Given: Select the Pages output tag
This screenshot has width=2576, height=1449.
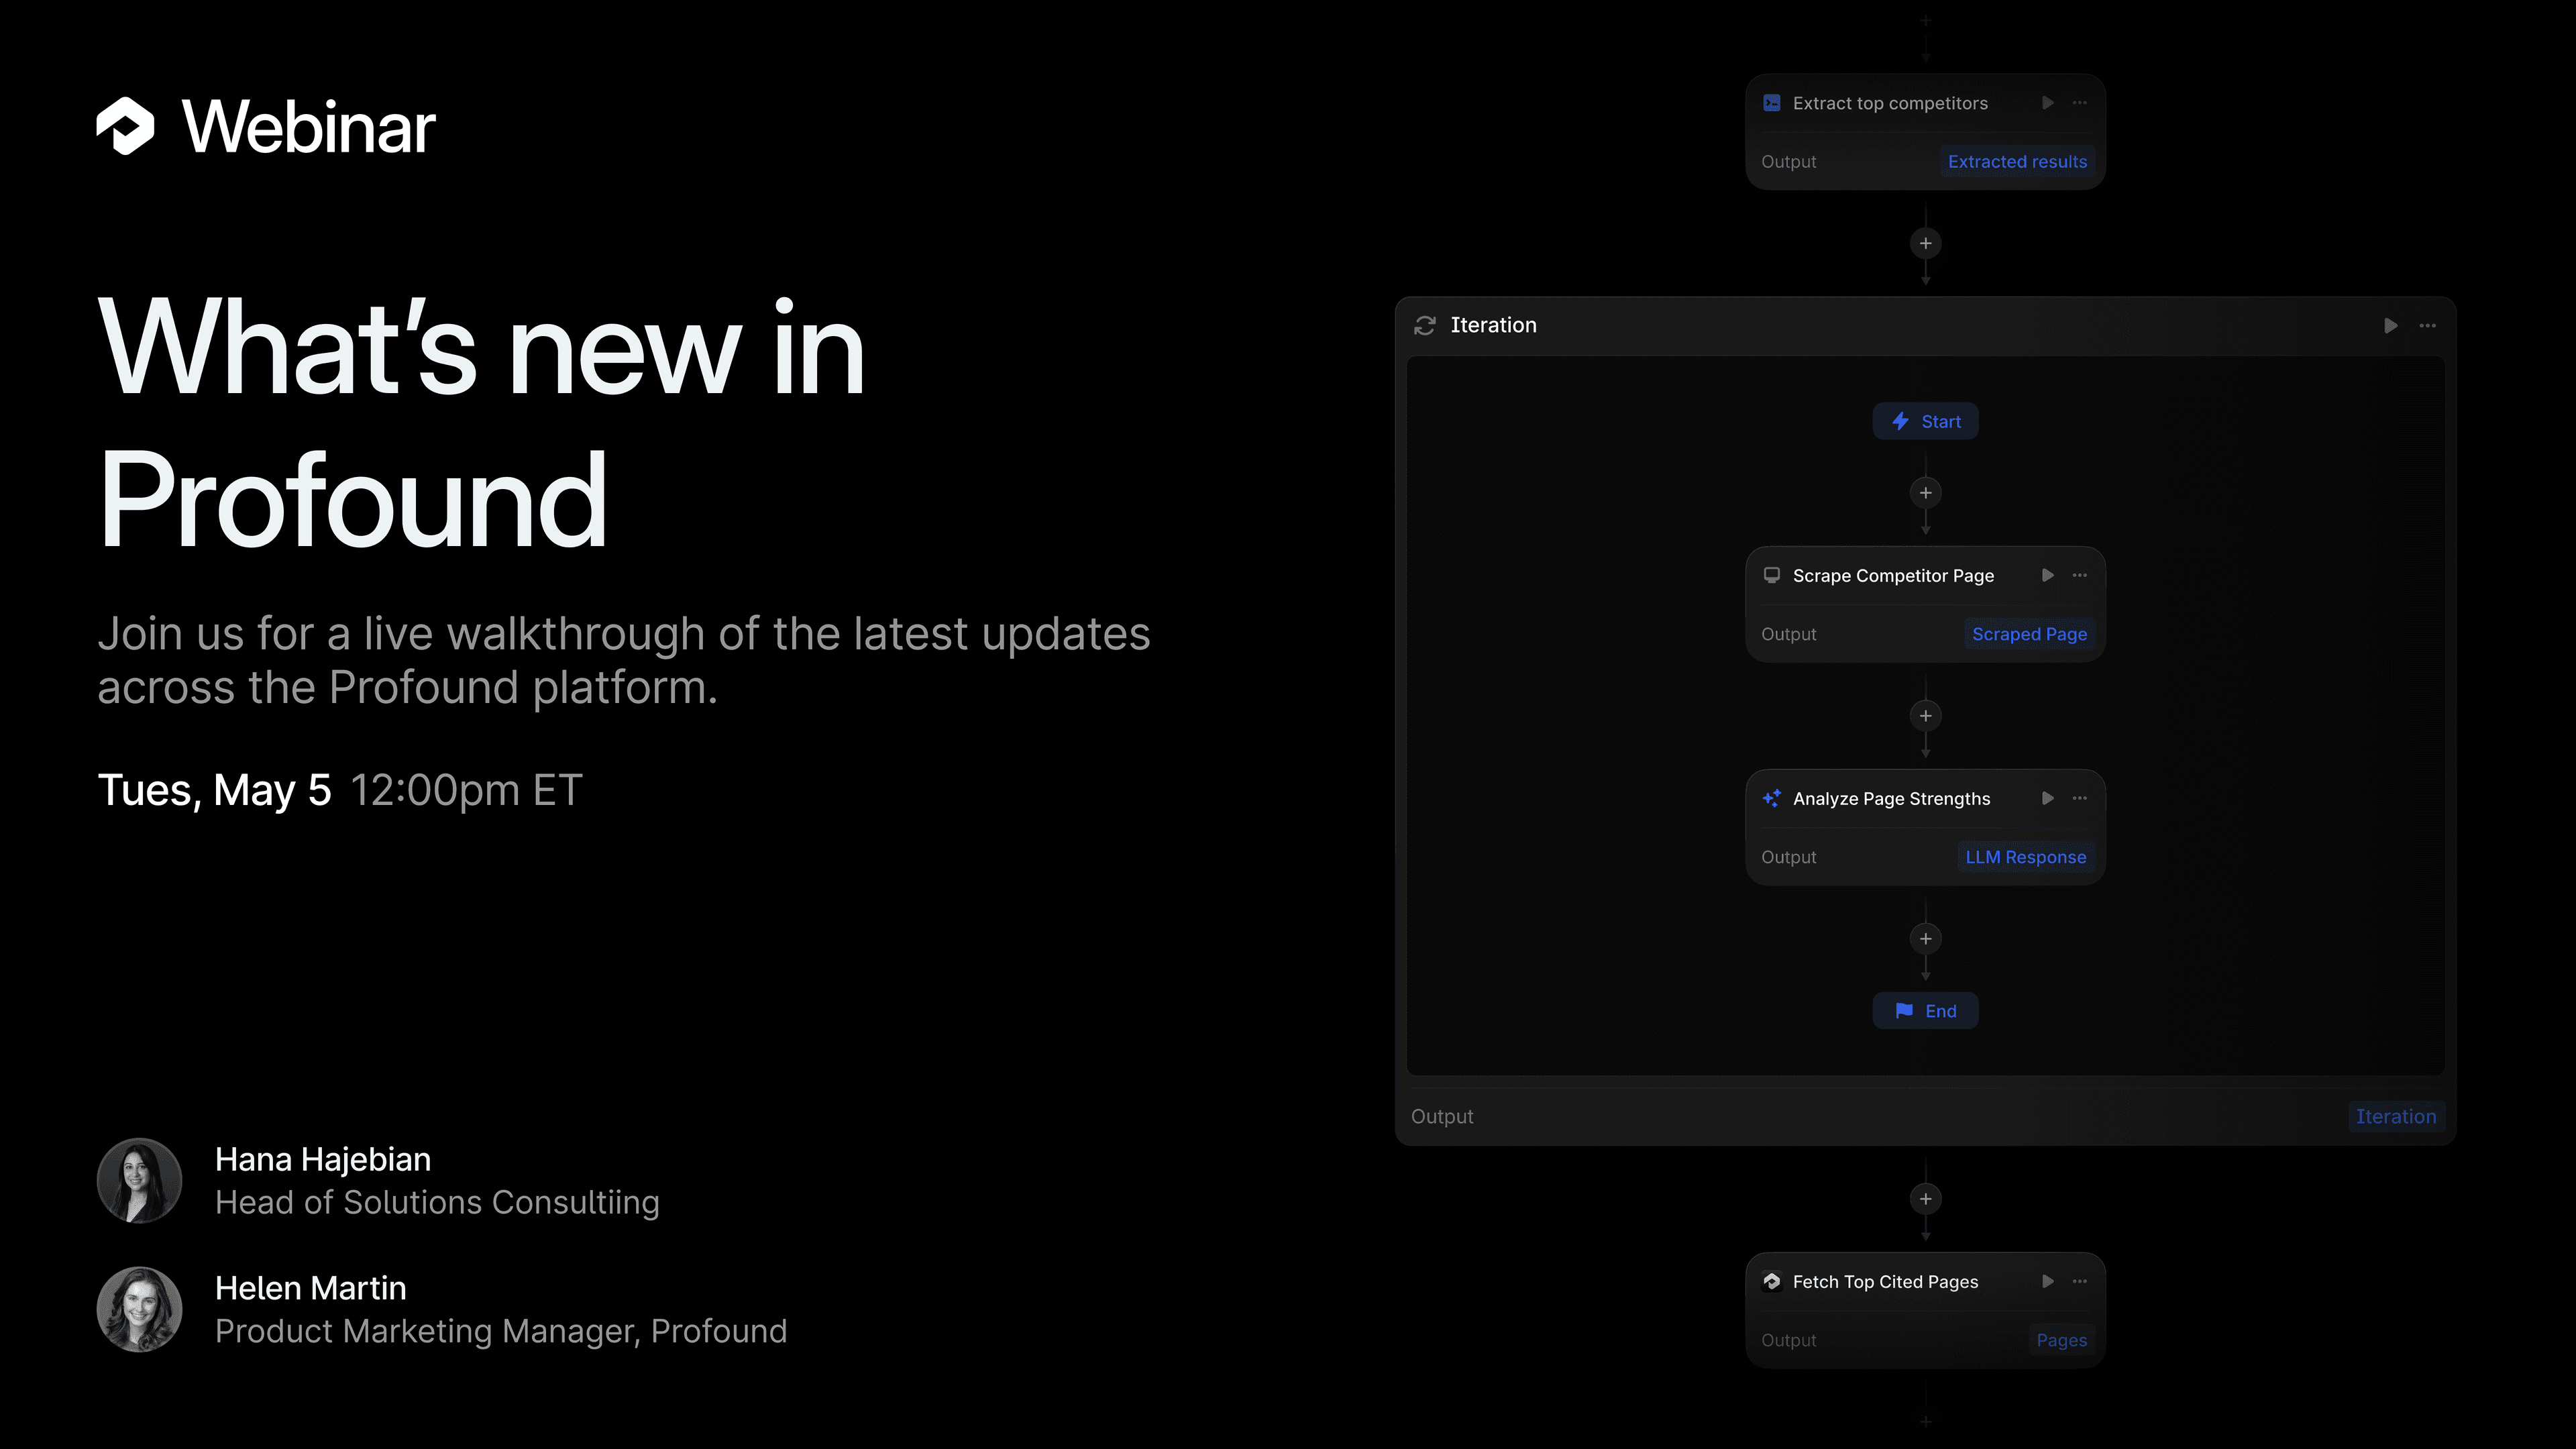Looking at the screenshot, I should click(x=2061, y=1340).
